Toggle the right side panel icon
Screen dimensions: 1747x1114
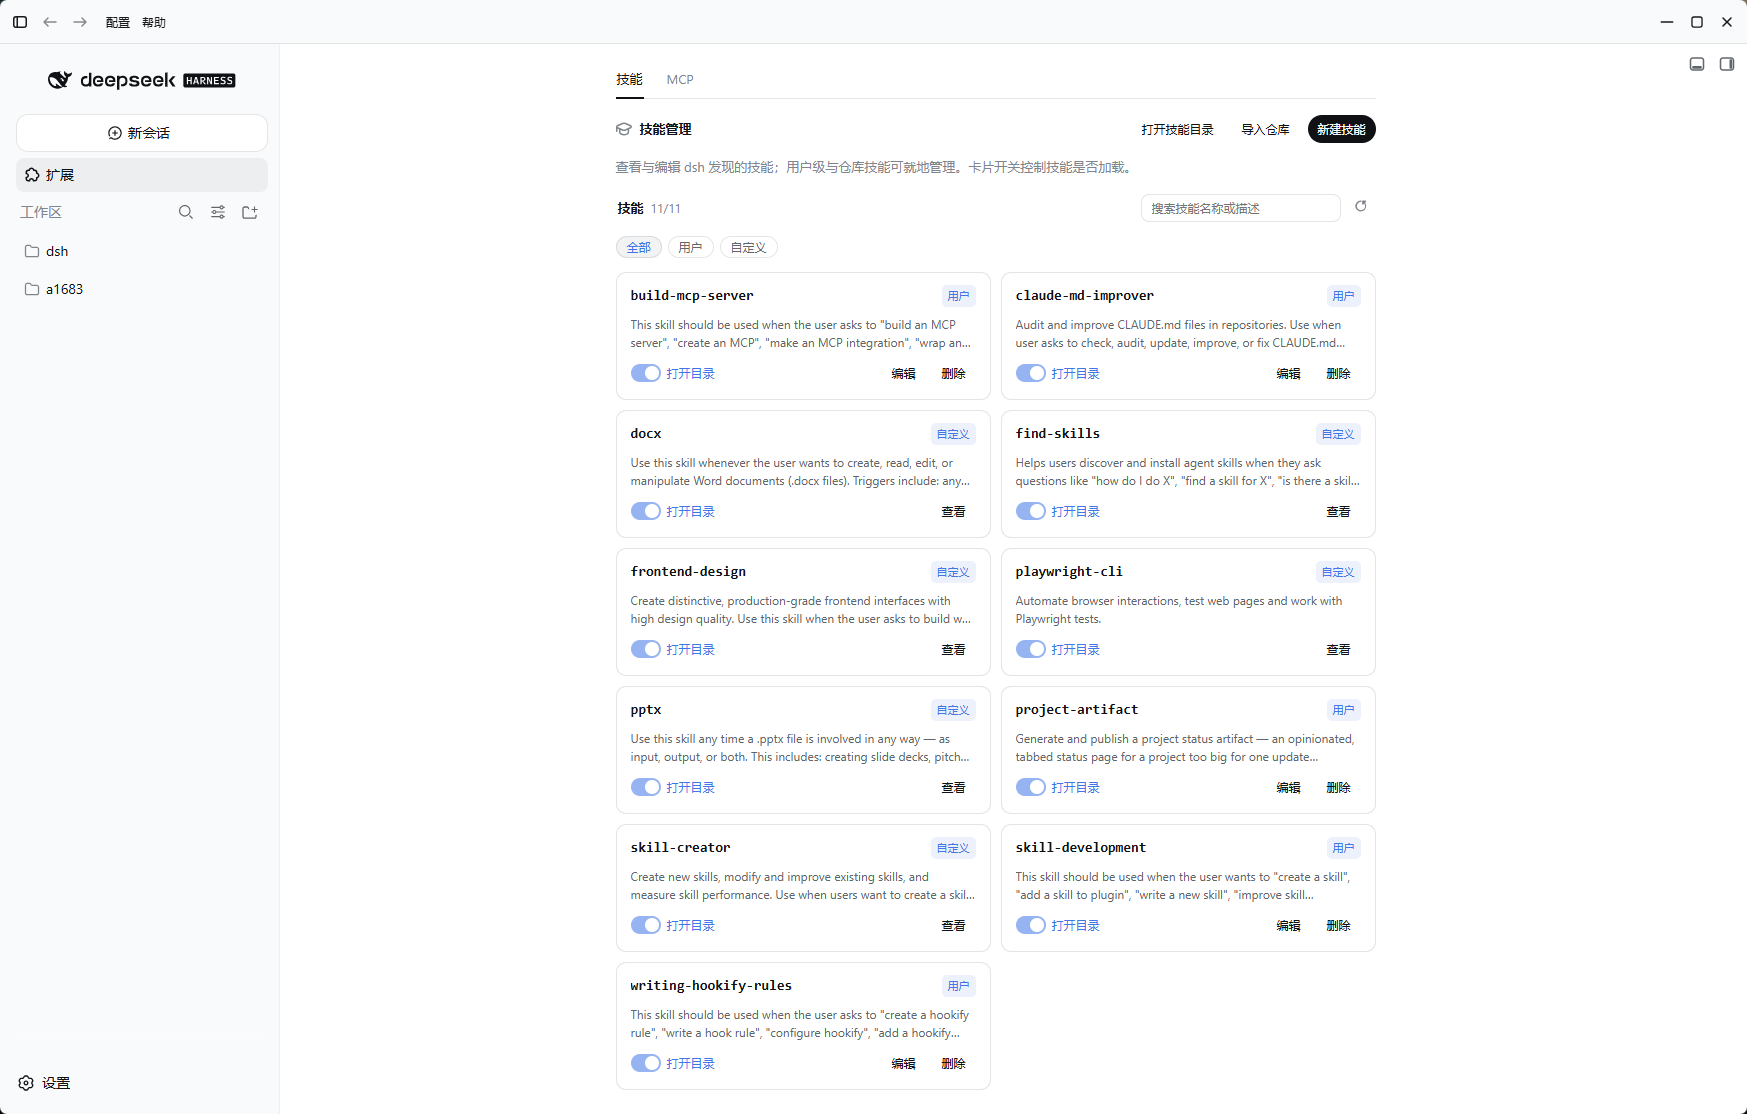point(1727,64)
